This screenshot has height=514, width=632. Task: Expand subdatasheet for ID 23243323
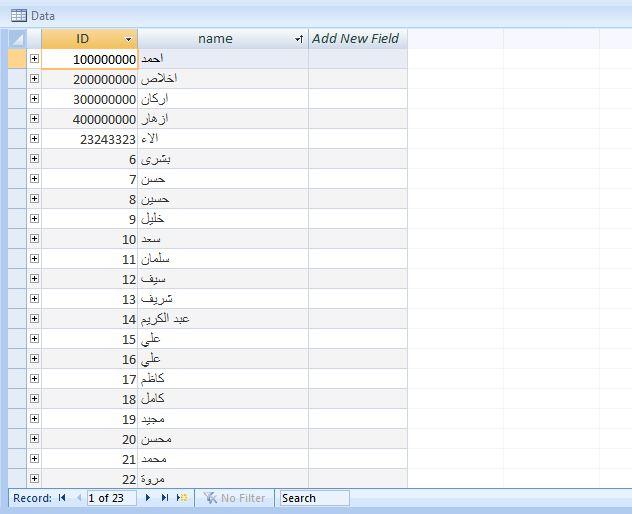[x=34, y=139]
